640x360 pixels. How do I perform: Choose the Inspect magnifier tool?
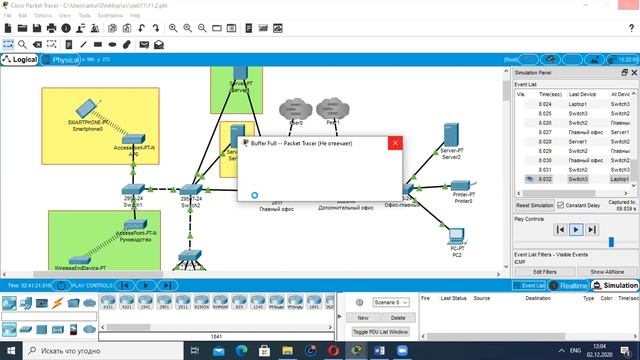22,44
